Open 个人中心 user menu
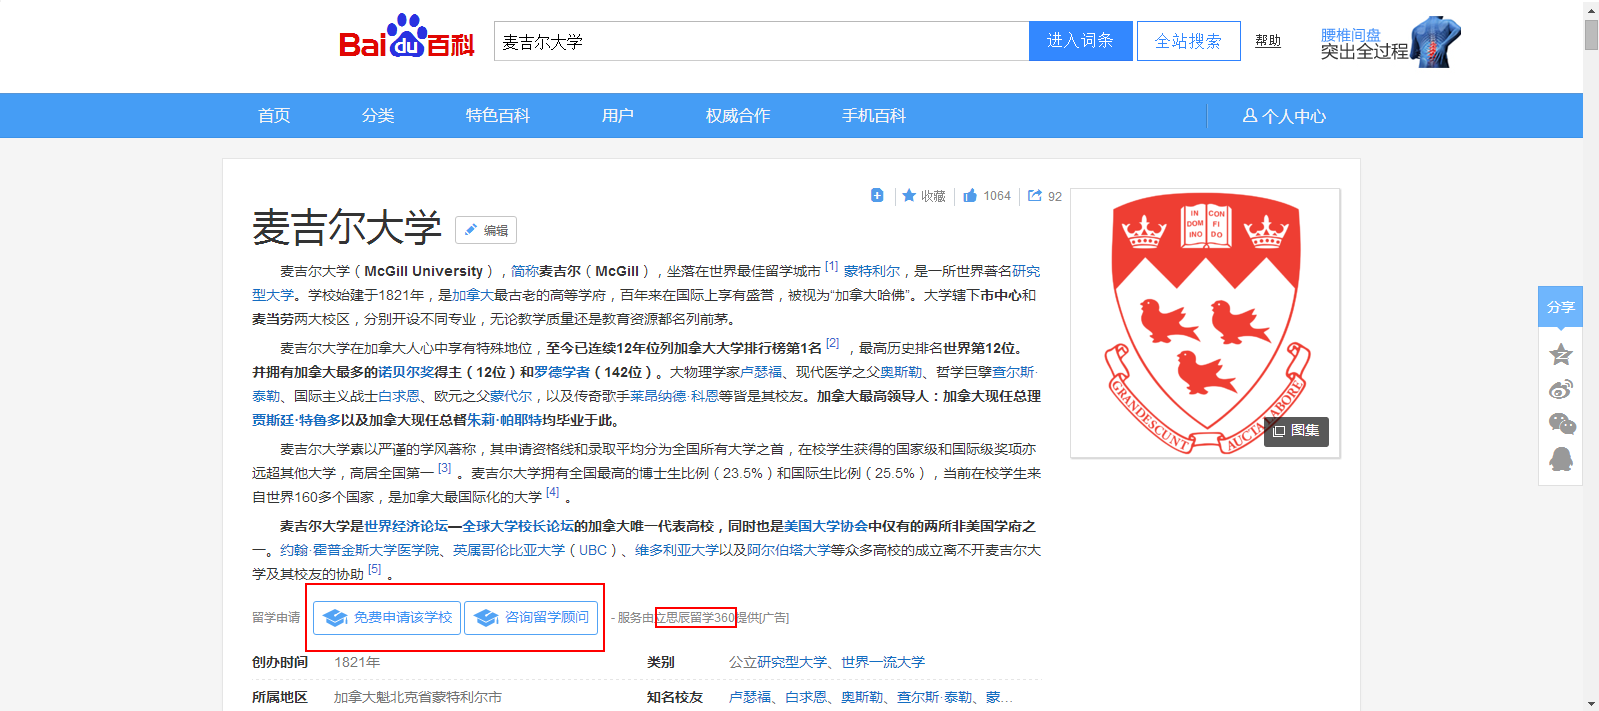 click(1284, 116)
